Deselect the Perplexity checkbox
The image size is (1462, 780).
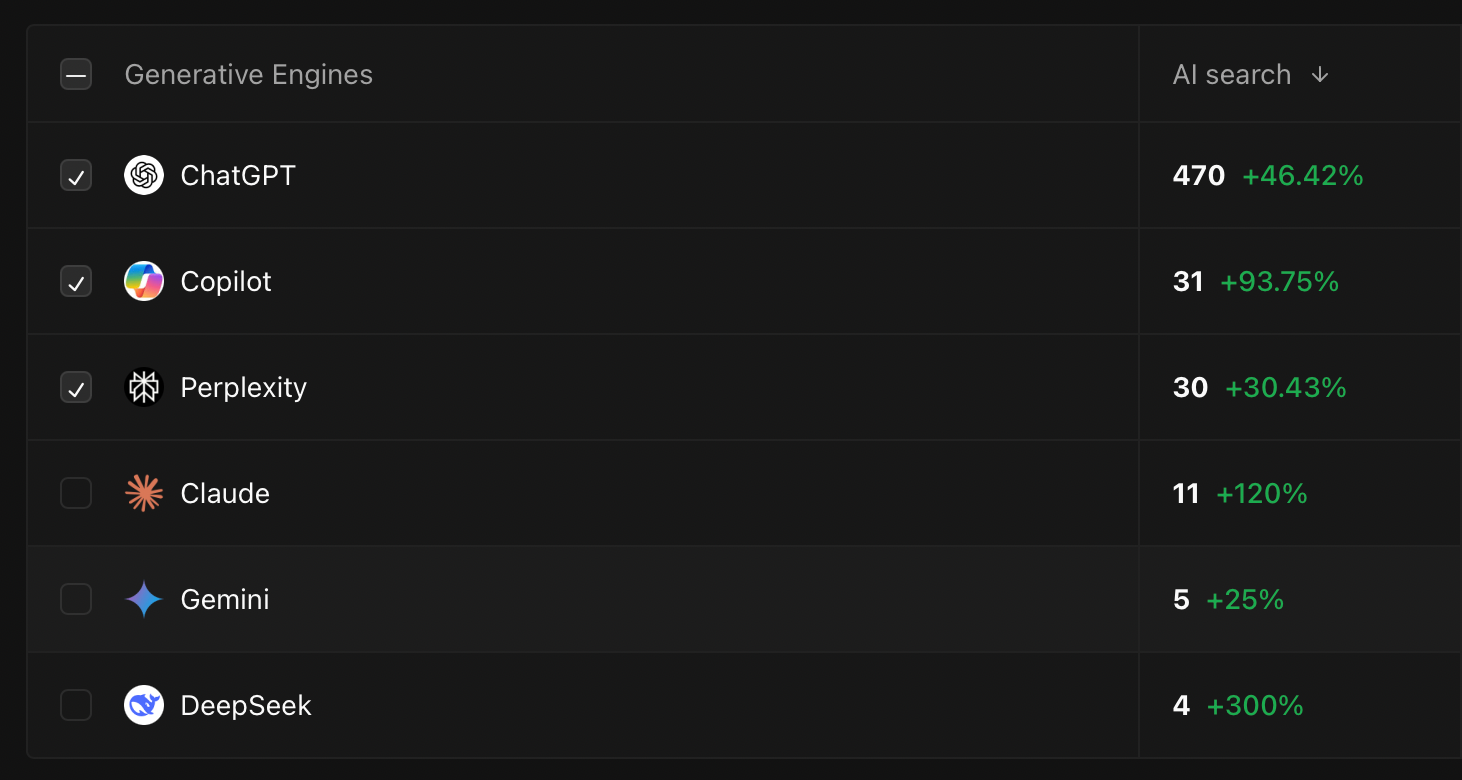tap(76, 388)
